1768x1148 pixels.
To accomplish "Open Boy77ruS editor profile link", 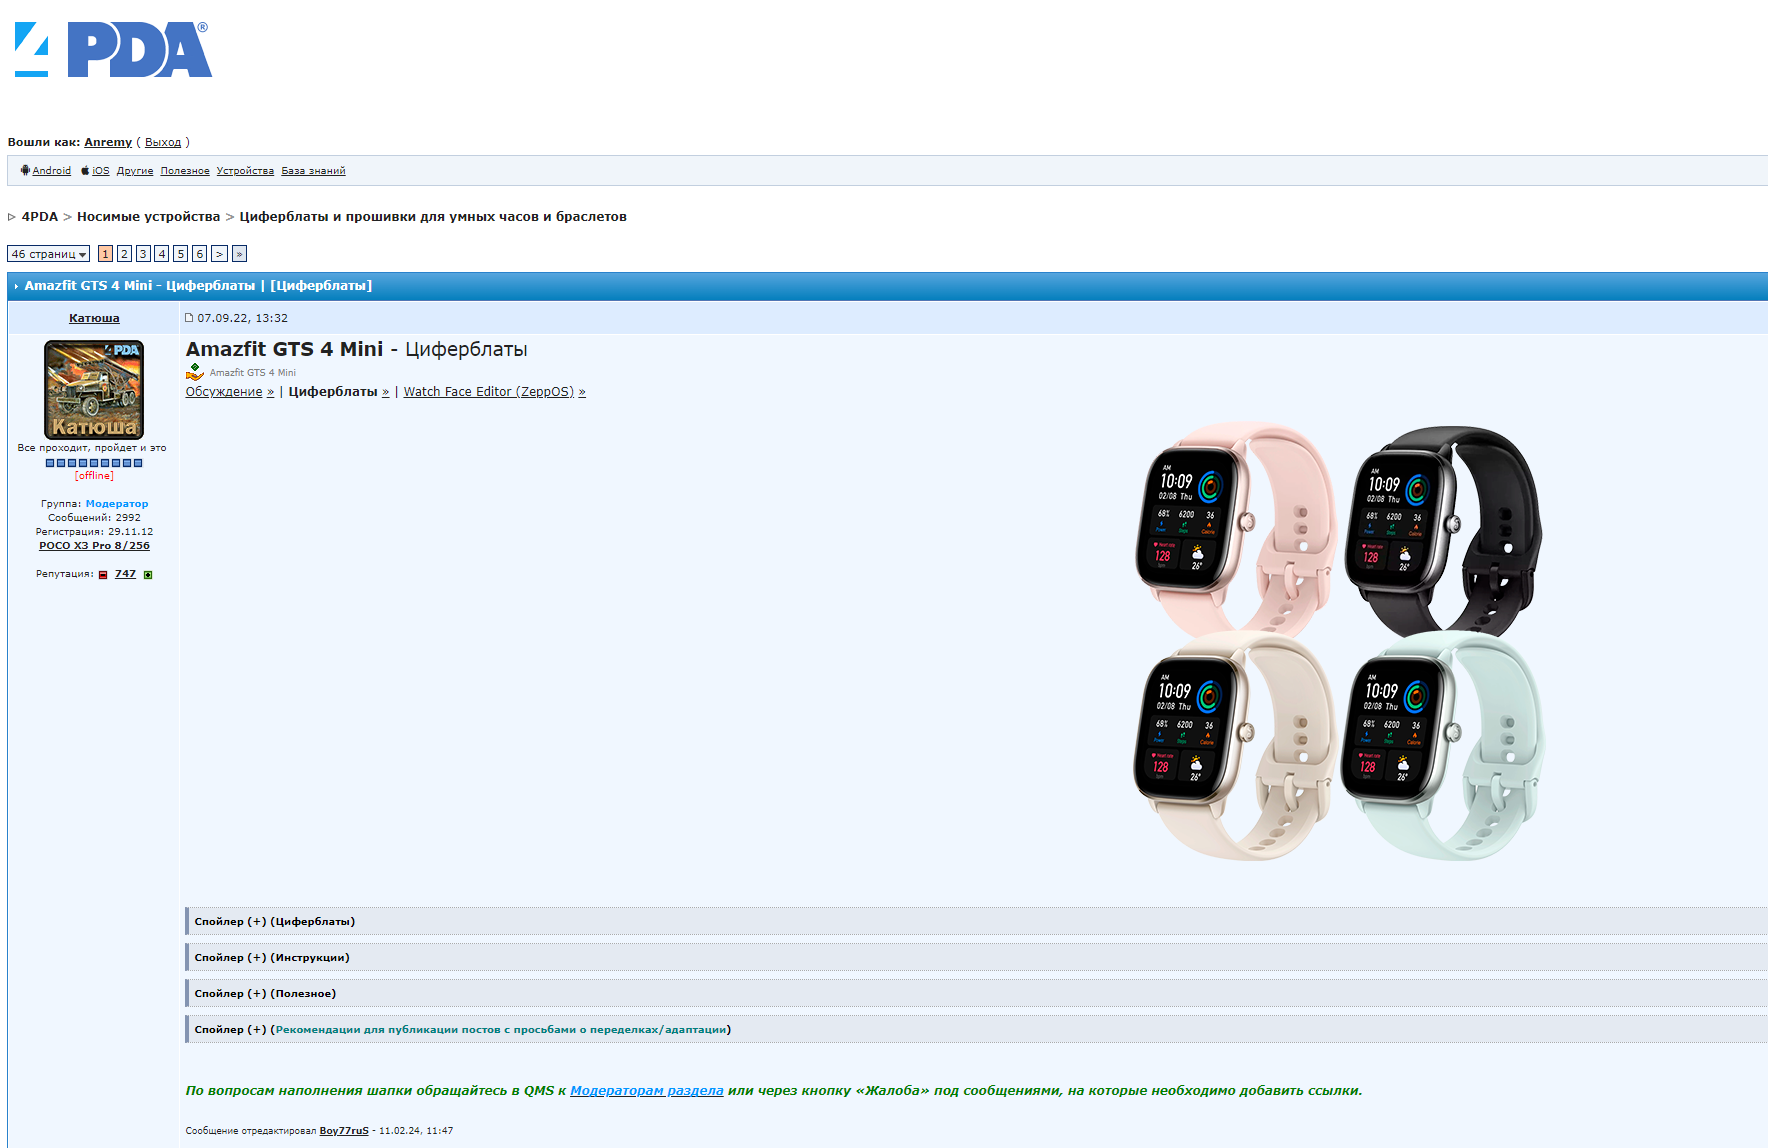I will [x=344, y=1131].
